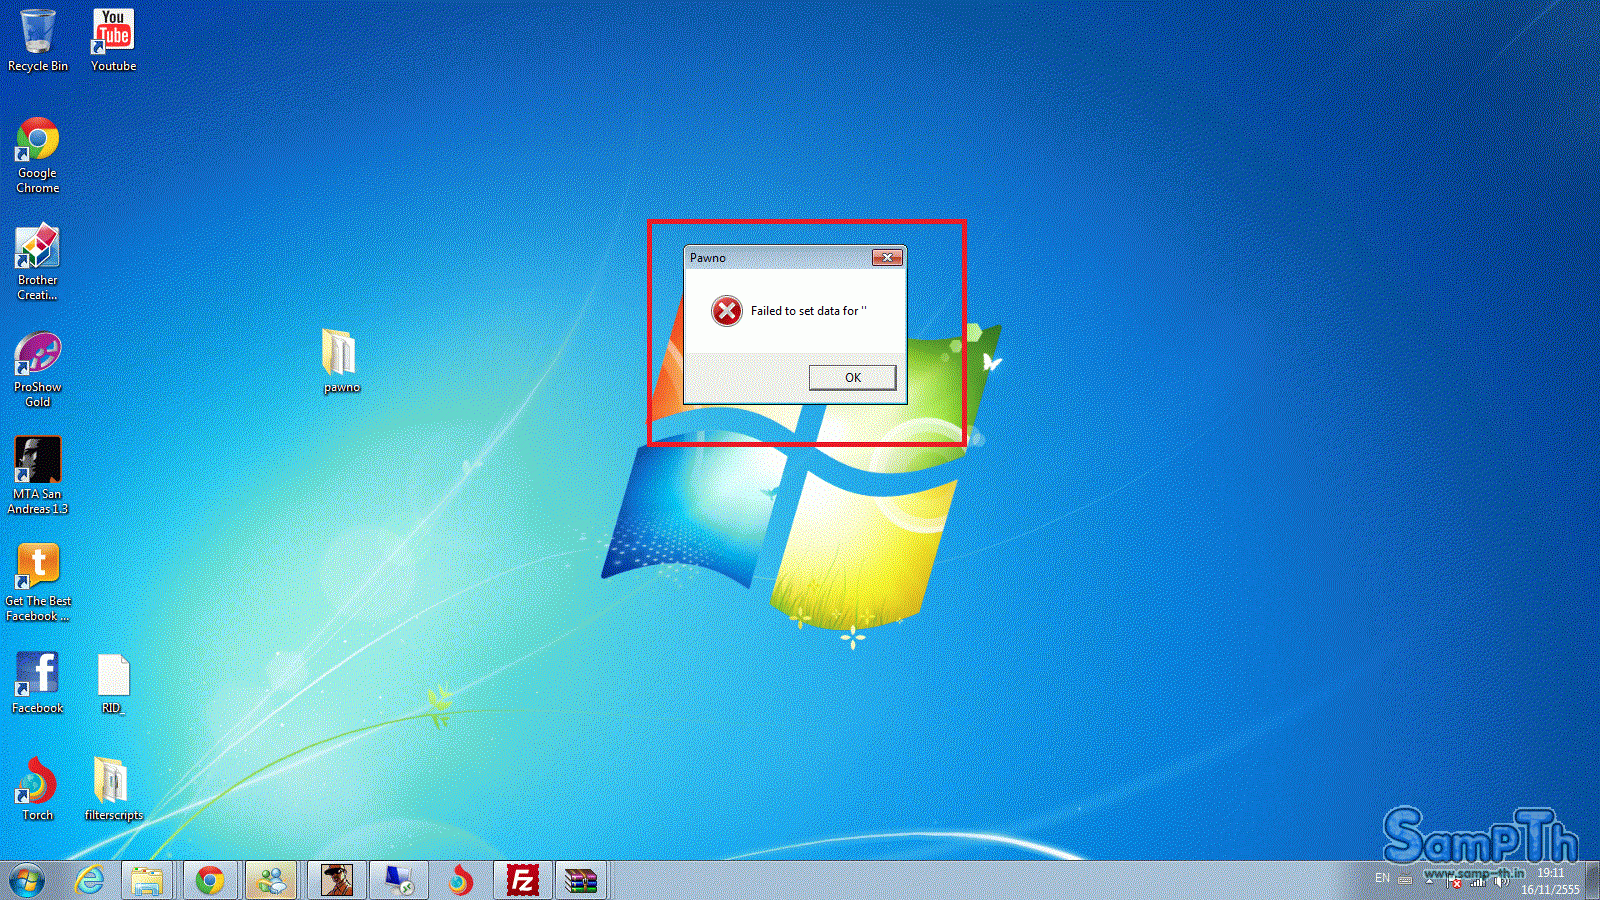Open the network signal tray icon
The height and width of the screenshot is (900, 1600).
tap(1478, 881)
